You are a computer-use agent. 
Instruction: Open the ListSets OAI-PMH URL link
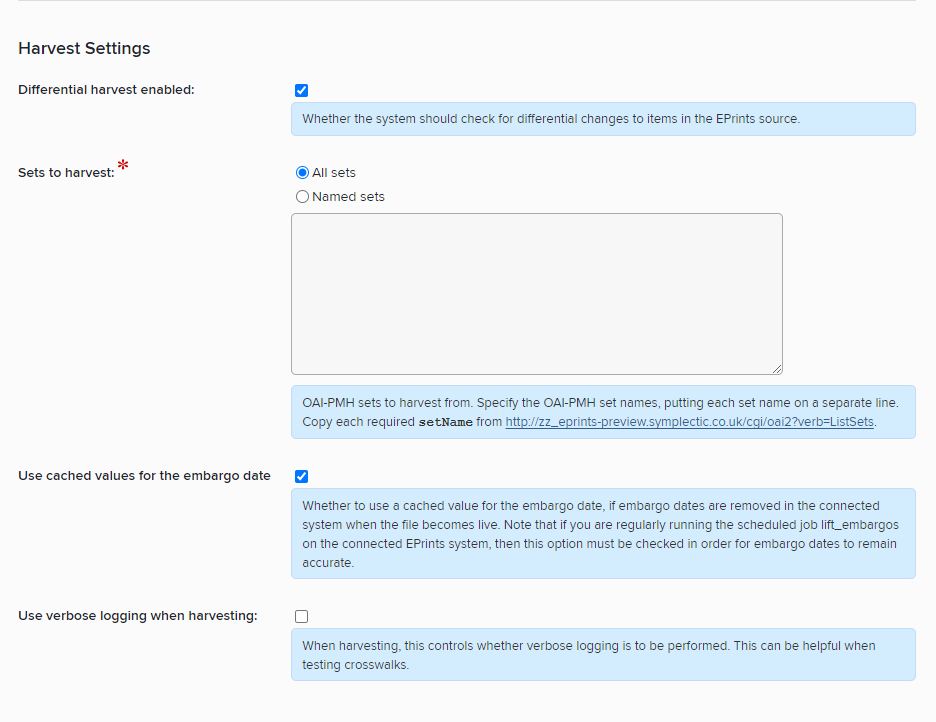click(x=689, y=422)
